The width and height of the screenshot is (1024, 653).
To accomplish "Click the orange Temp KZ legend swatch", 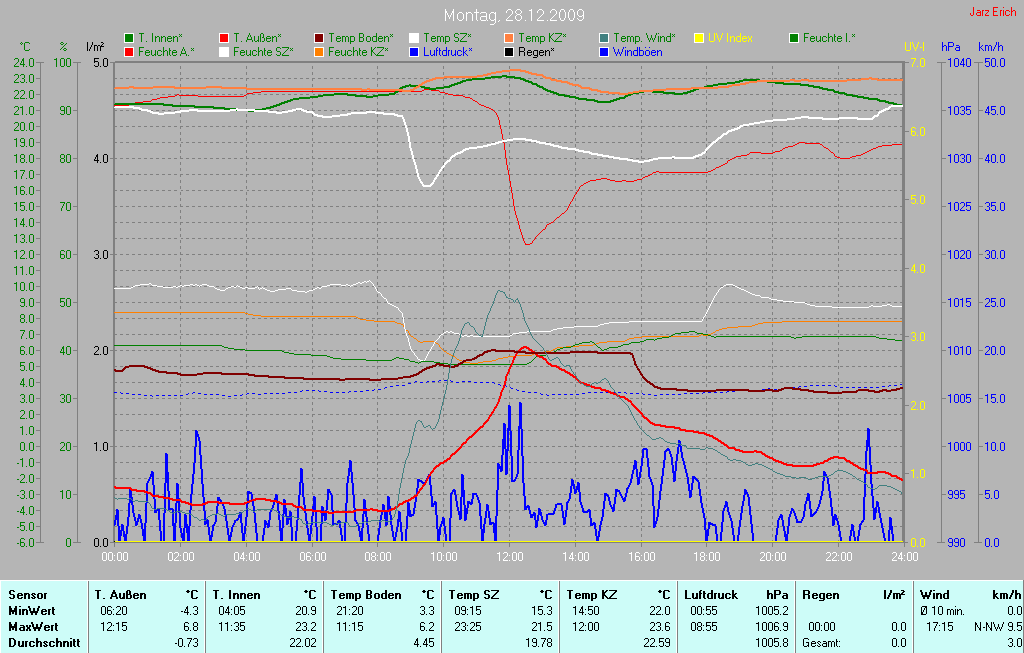I will tap(509, 38).
